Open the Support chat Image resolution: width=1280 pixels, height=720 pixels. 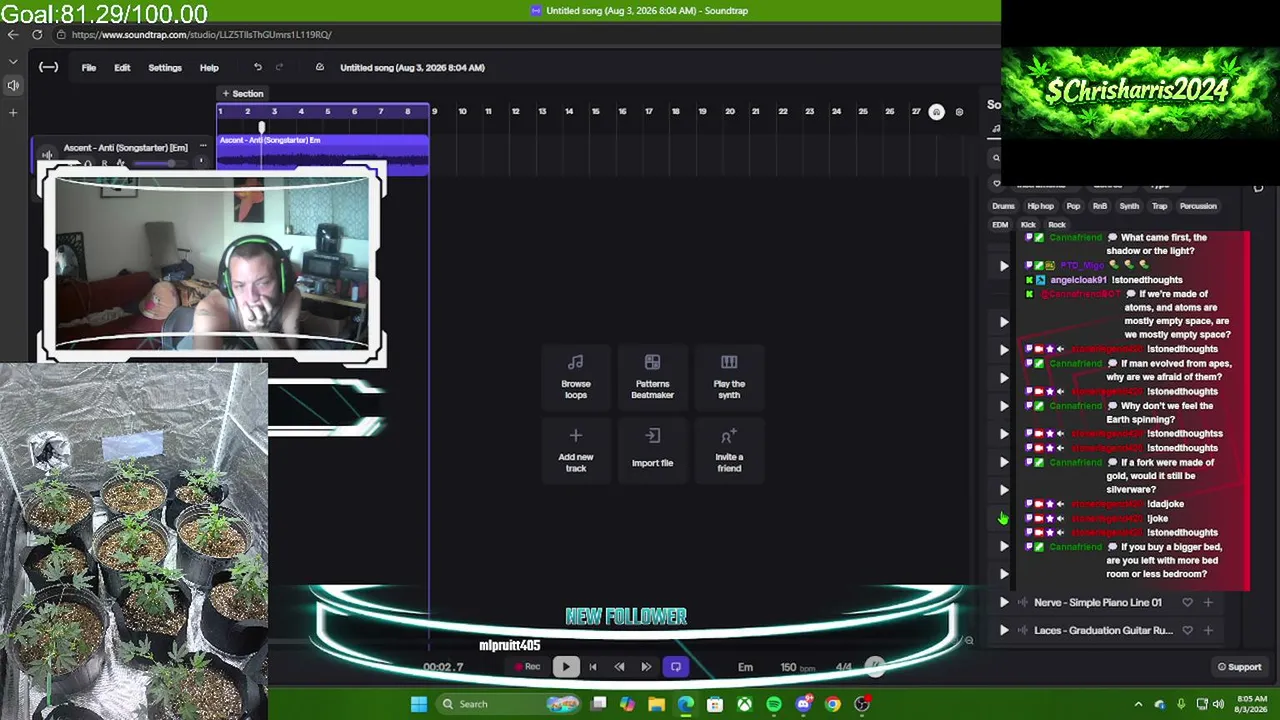(x=1239, y=667)
